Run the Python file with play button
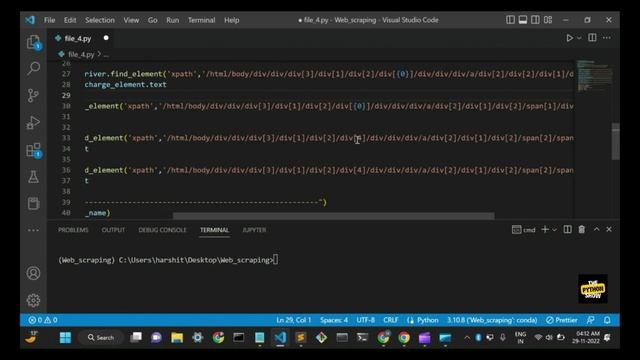Screen dimensions: 640x360 tap(569, 38)
